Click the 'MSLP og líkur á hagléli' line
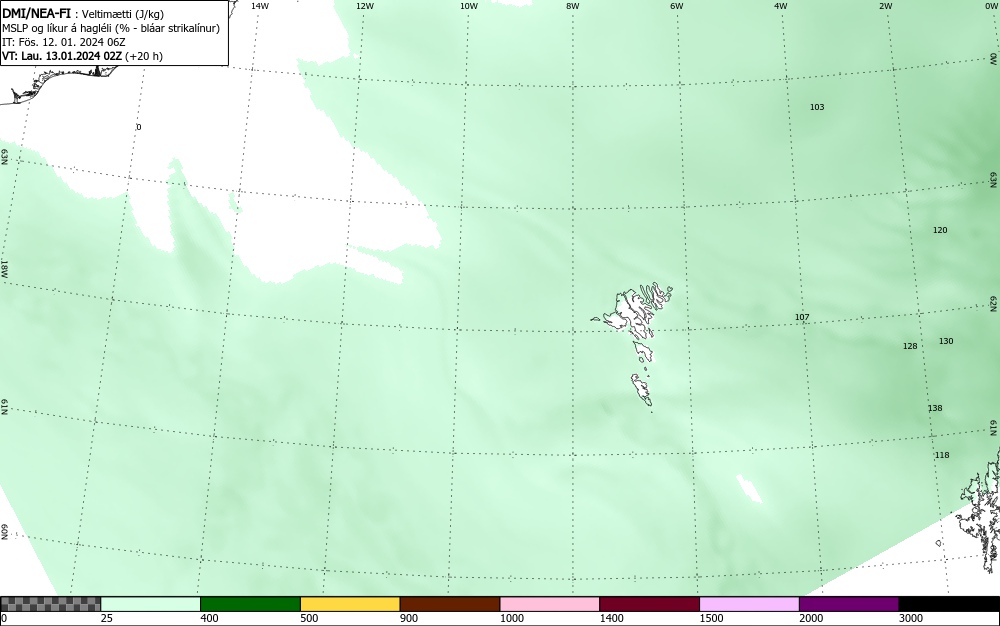1000x626 pixels. (111, 28)
